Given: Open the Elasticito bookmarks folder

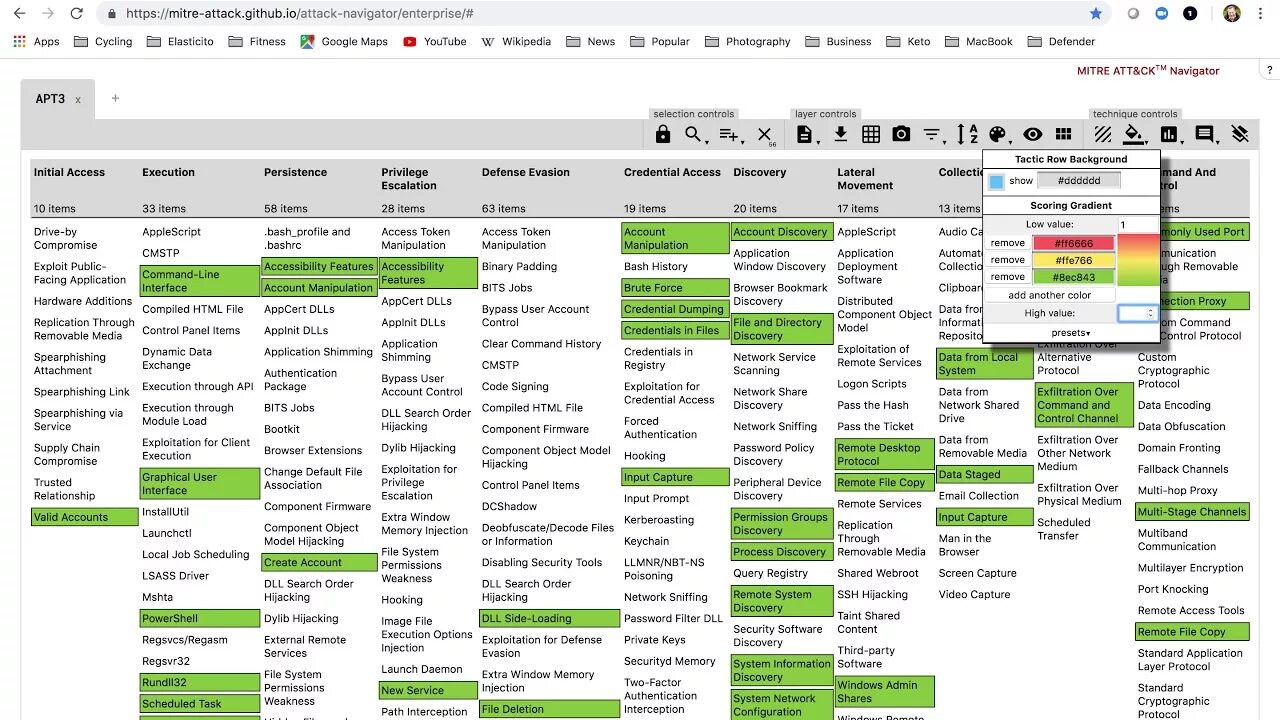Looking at the screenshot, I should (x=182, y=42).
